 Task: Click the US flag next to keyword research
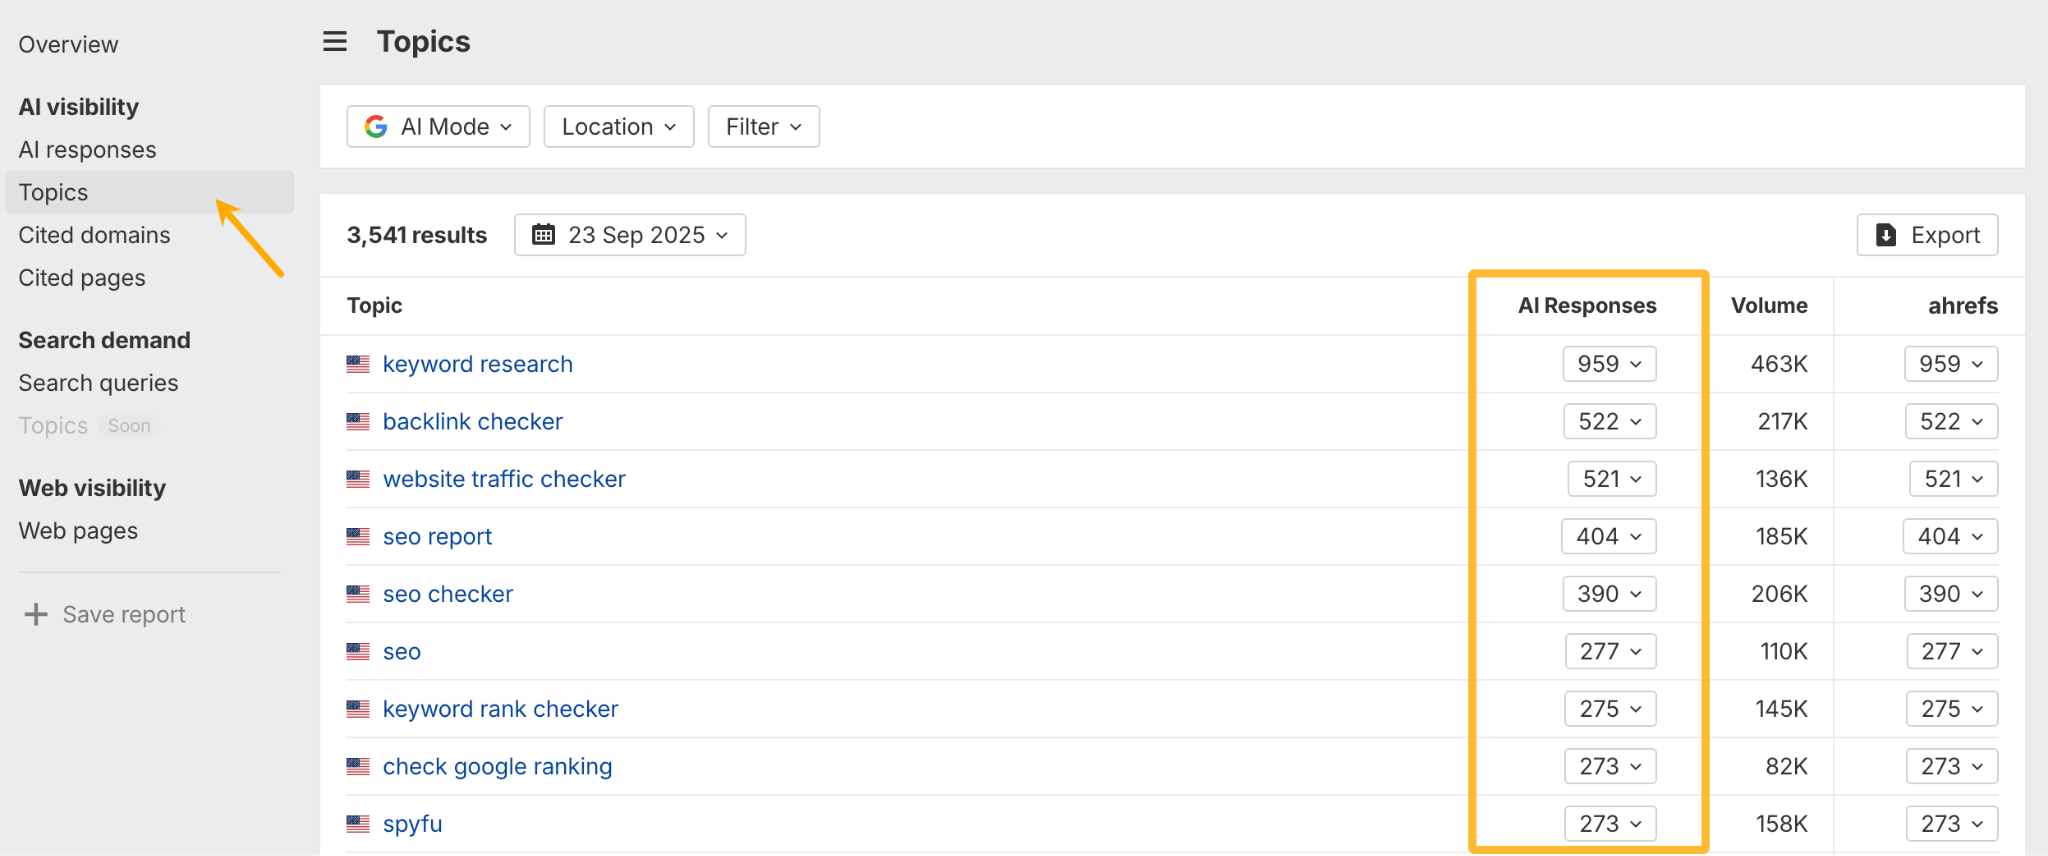pyautogui.click(x=358, y=364)
